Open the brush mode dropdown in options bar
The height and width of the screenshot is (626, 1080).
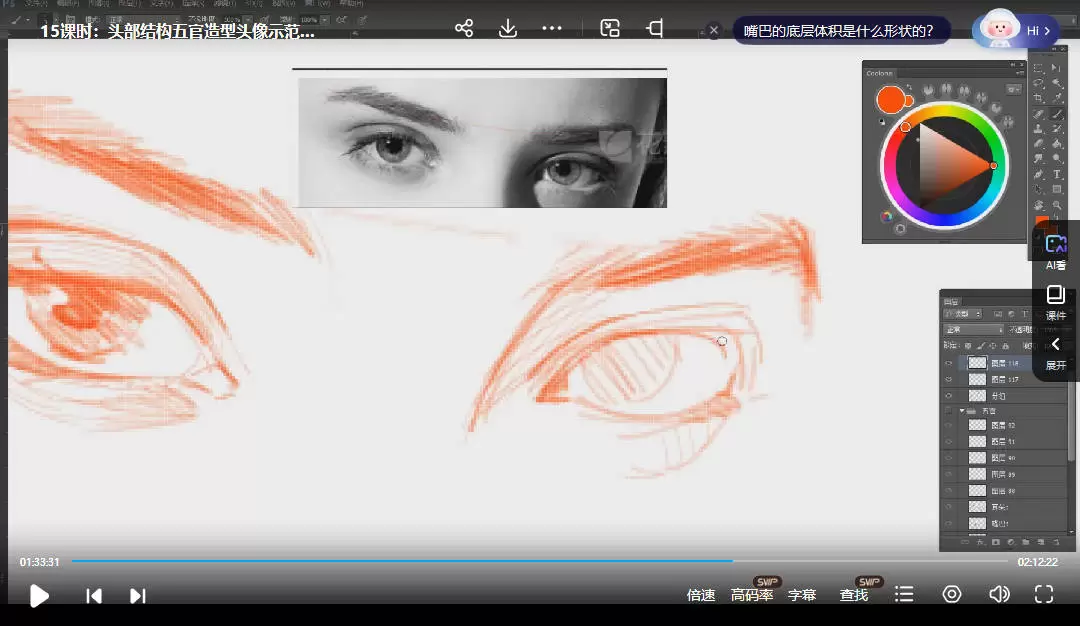(x=143, y=19)
